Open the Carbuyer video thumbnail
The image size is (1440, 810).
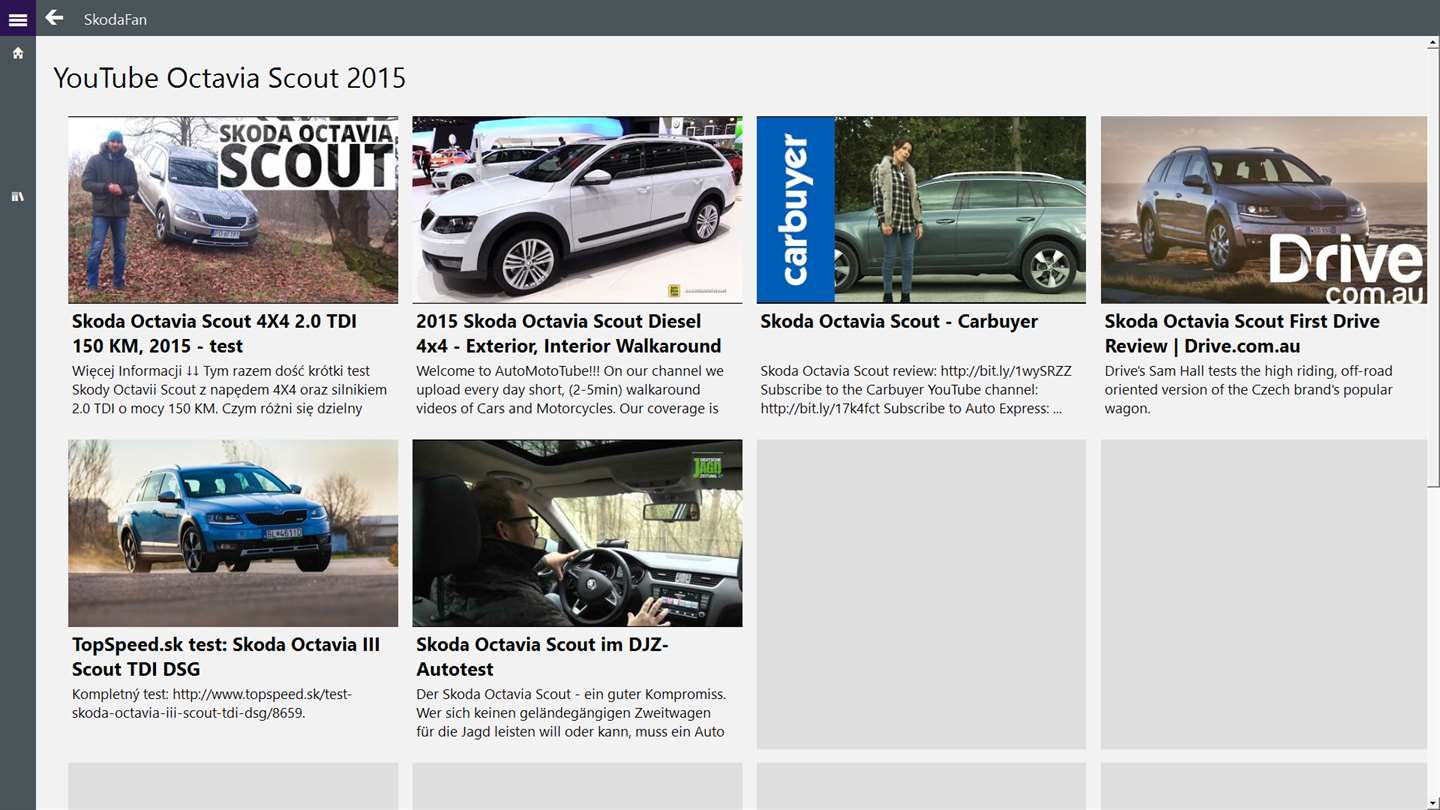click(x=921, y=210)
